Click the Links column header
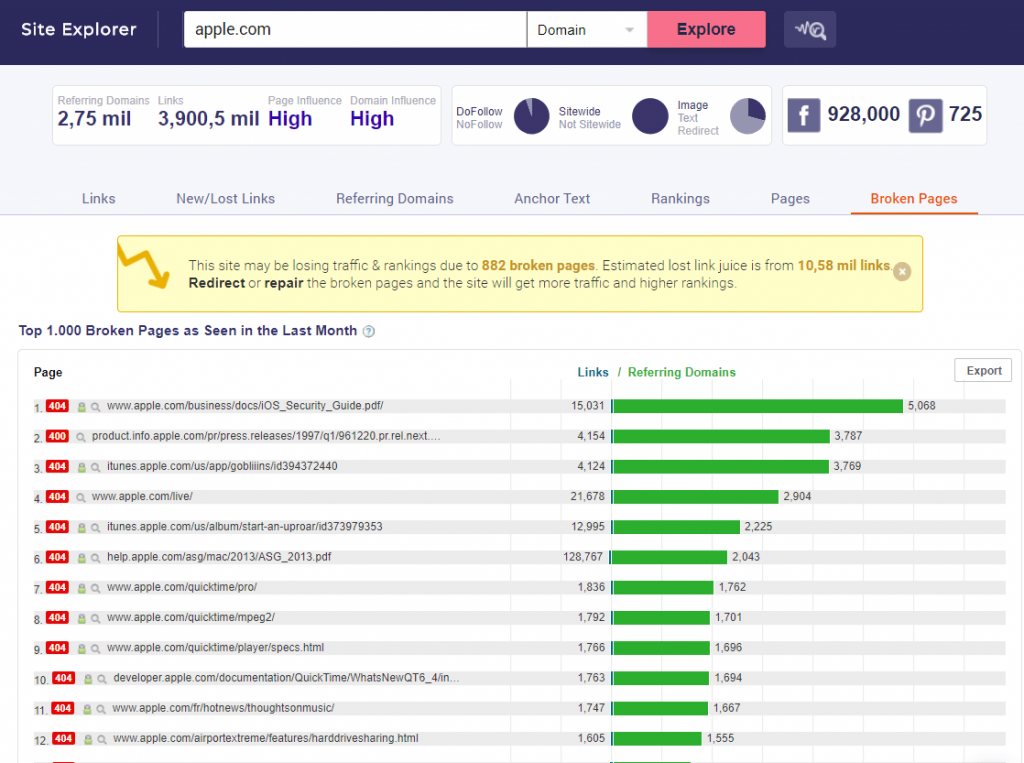1024x763 pixels. (593, 372)
